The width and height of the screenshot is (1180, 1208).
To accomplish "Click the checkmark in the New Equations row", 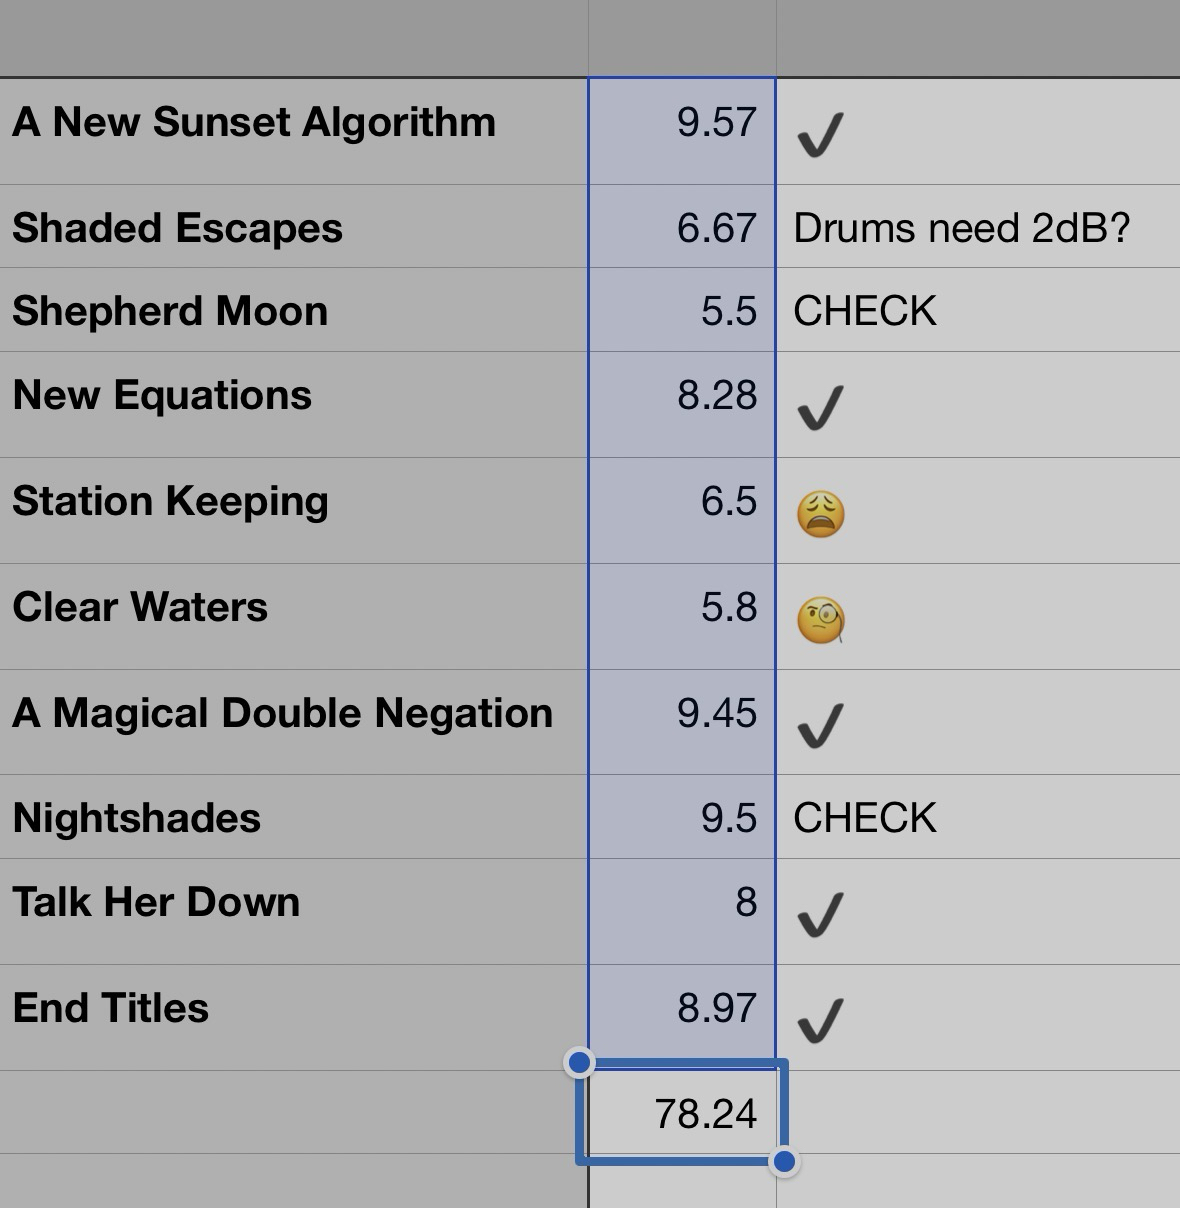I will 820,408.
